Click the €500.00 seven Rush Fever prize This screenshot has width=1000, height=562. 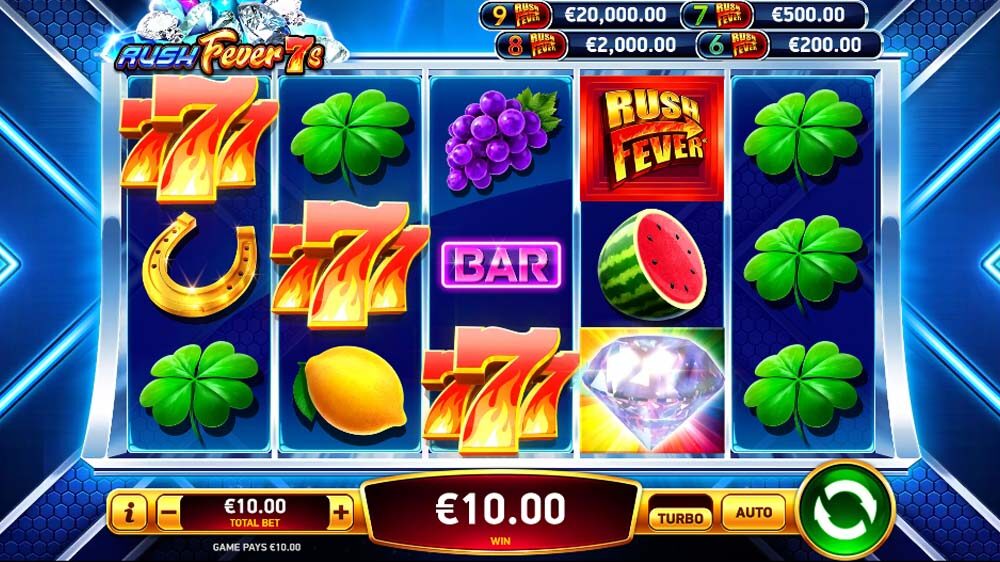click(x=775, y=15)
